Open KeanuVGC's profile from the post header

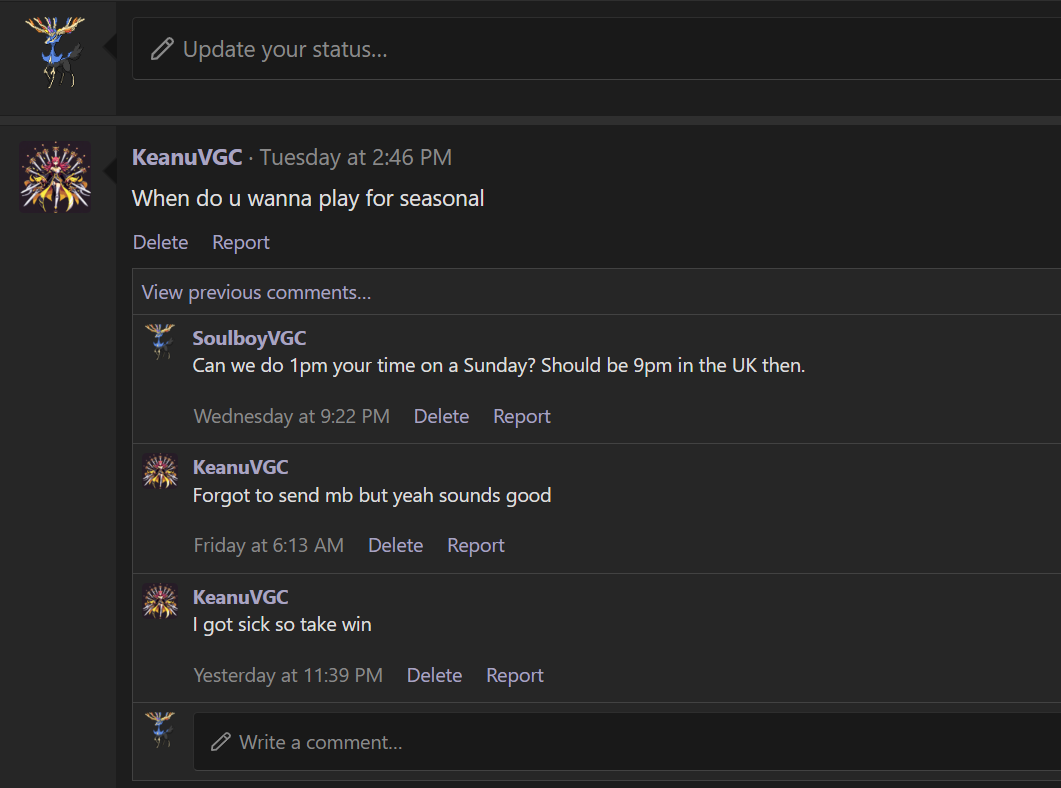(x=187, y=157)
